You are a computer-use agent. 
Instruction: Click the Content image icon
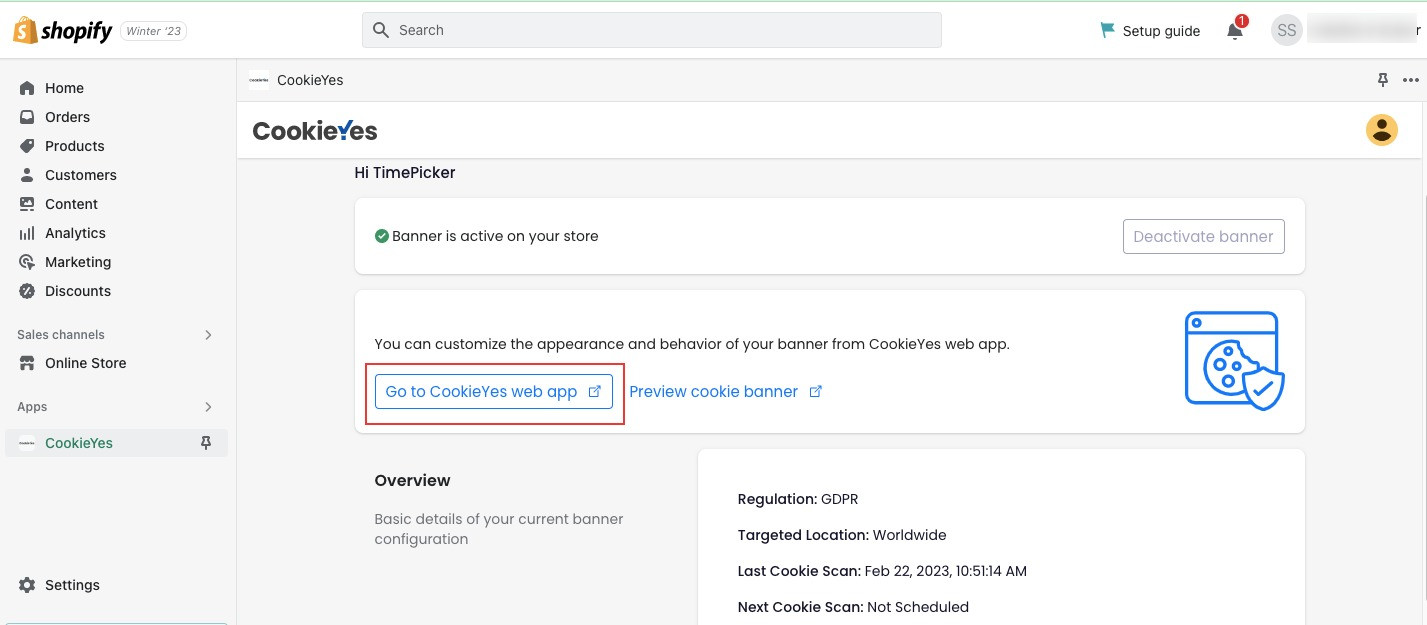[27, 204]
